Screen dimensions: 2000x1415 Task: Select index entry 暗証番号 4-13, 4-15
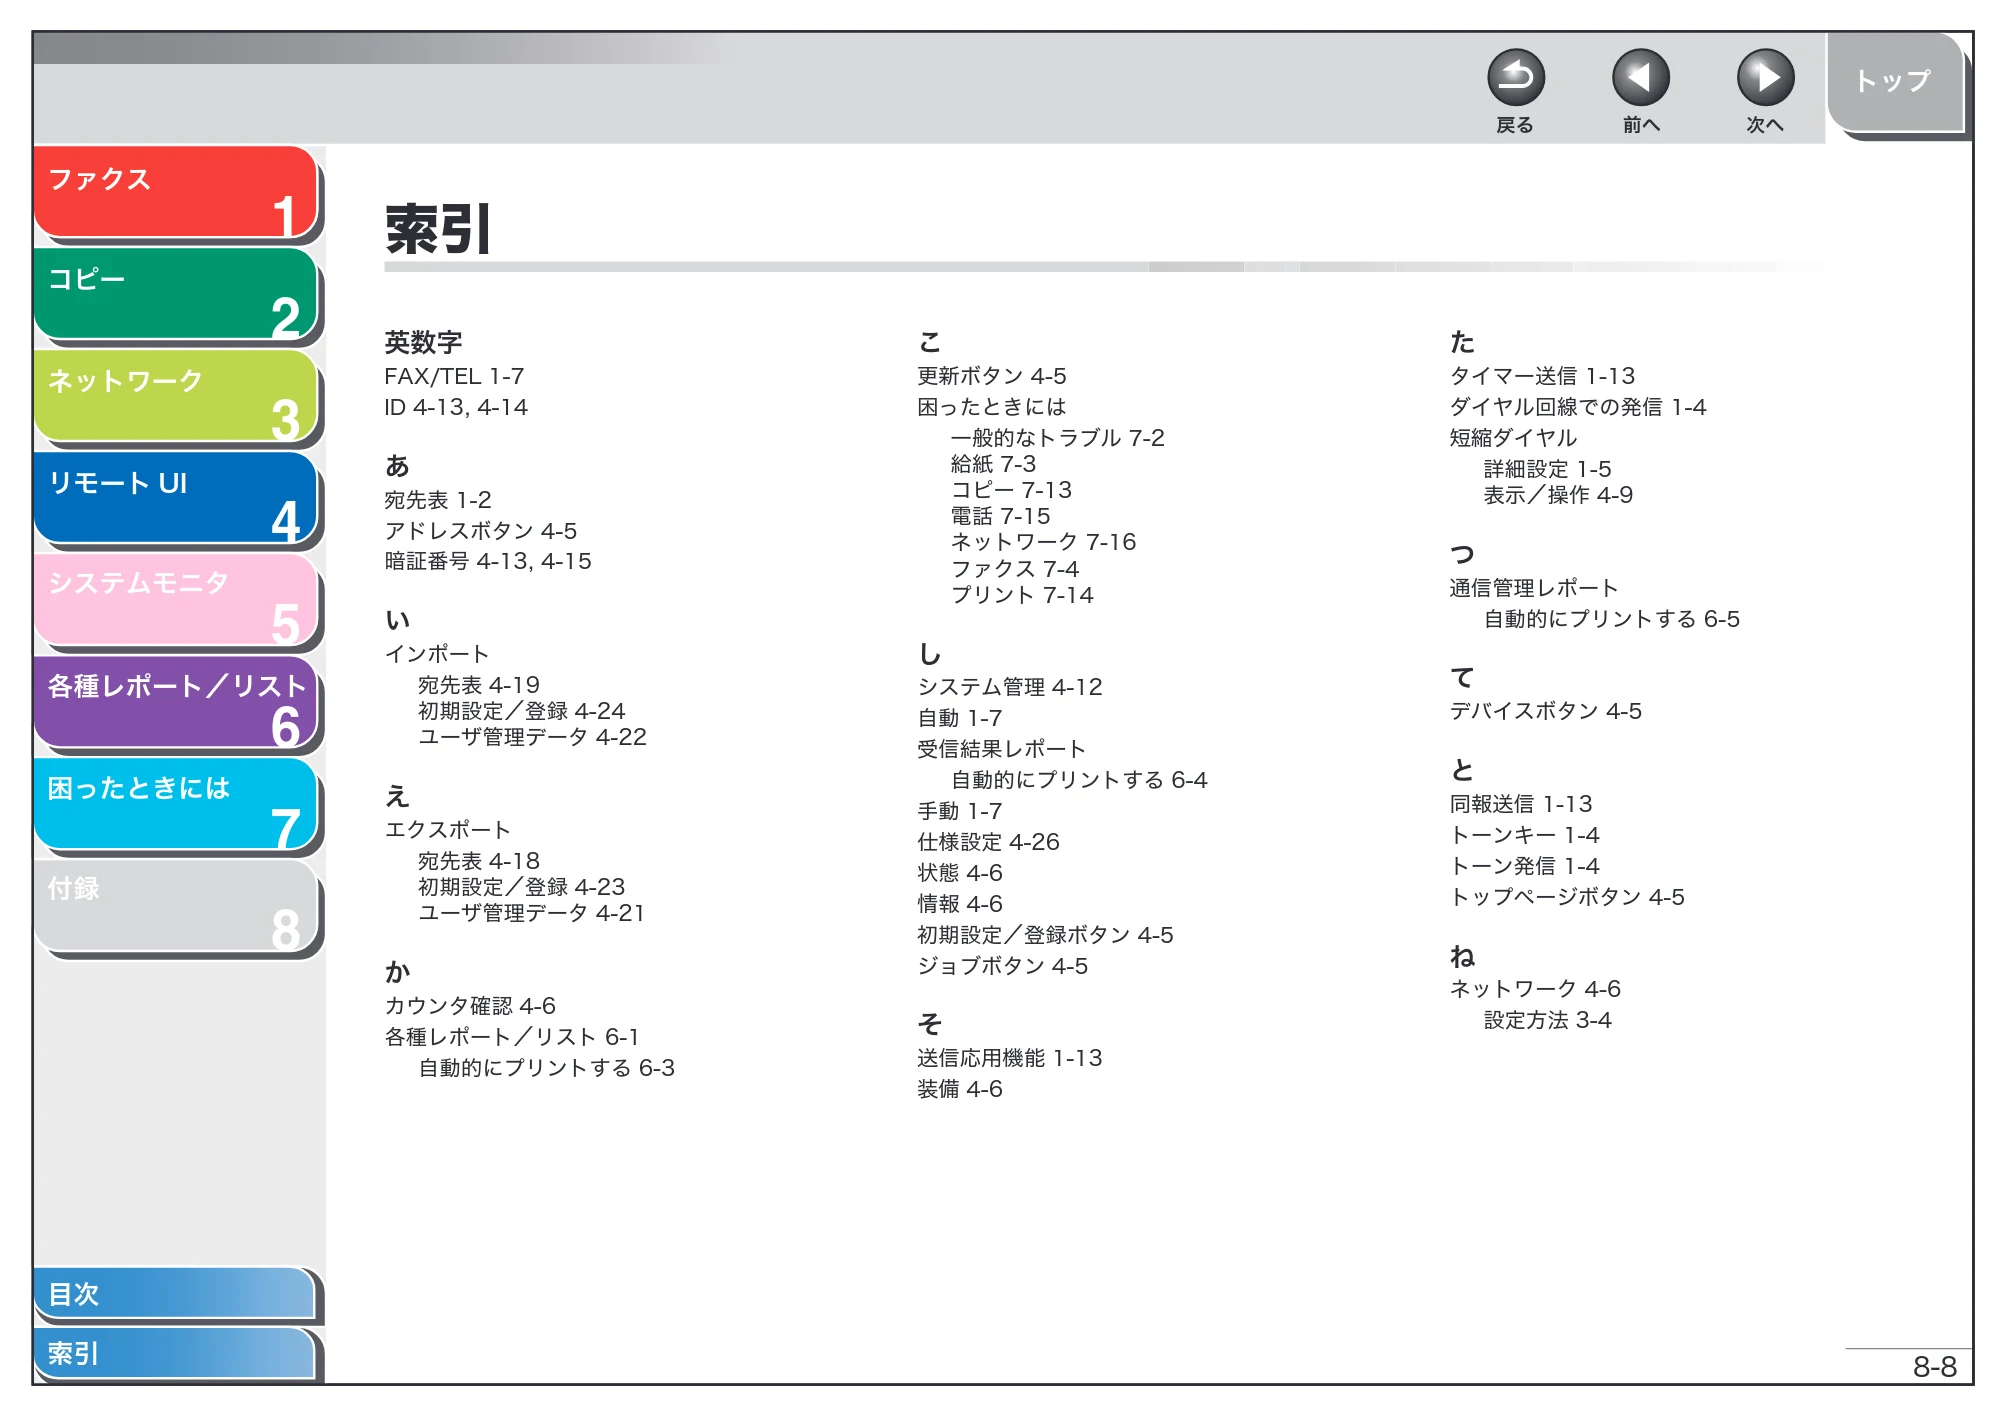tap(488, 561)
